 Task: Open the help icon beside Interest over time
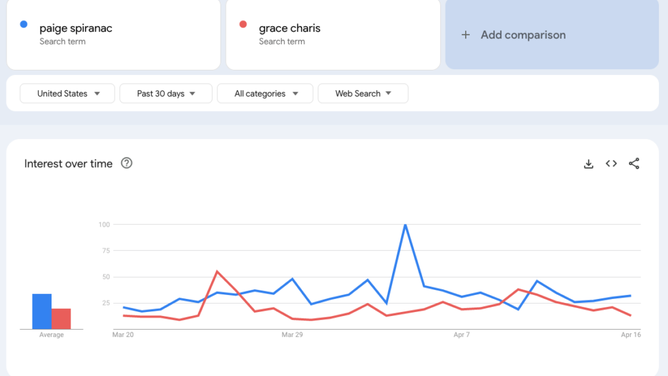[x=127, y=163]
